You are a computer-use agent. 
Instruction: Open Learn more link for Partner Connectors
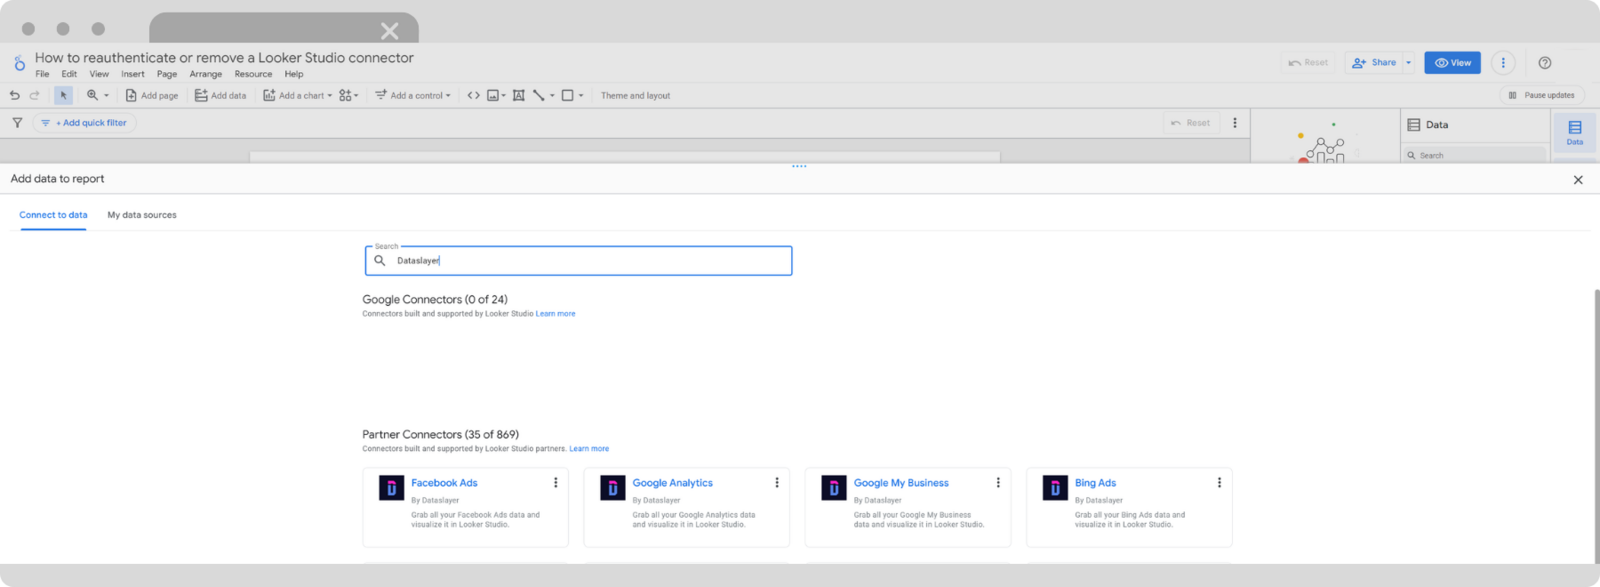(589, 449)
